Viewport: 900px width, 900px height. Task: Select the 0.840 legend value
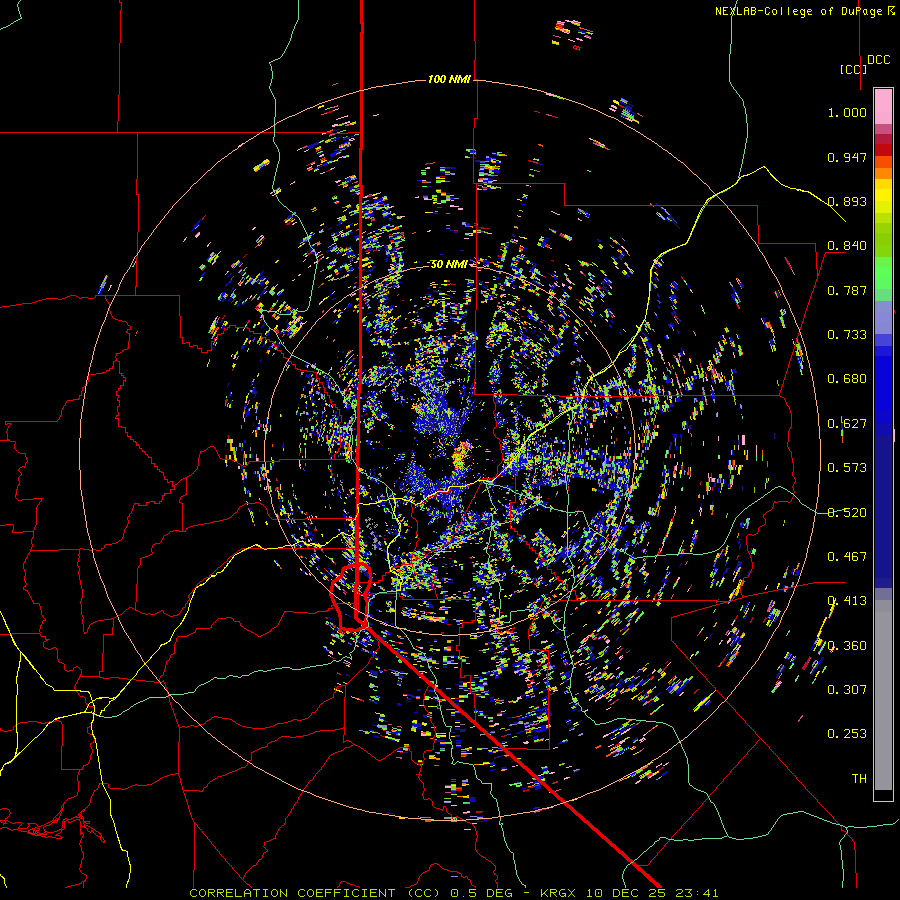coord(847,246)
